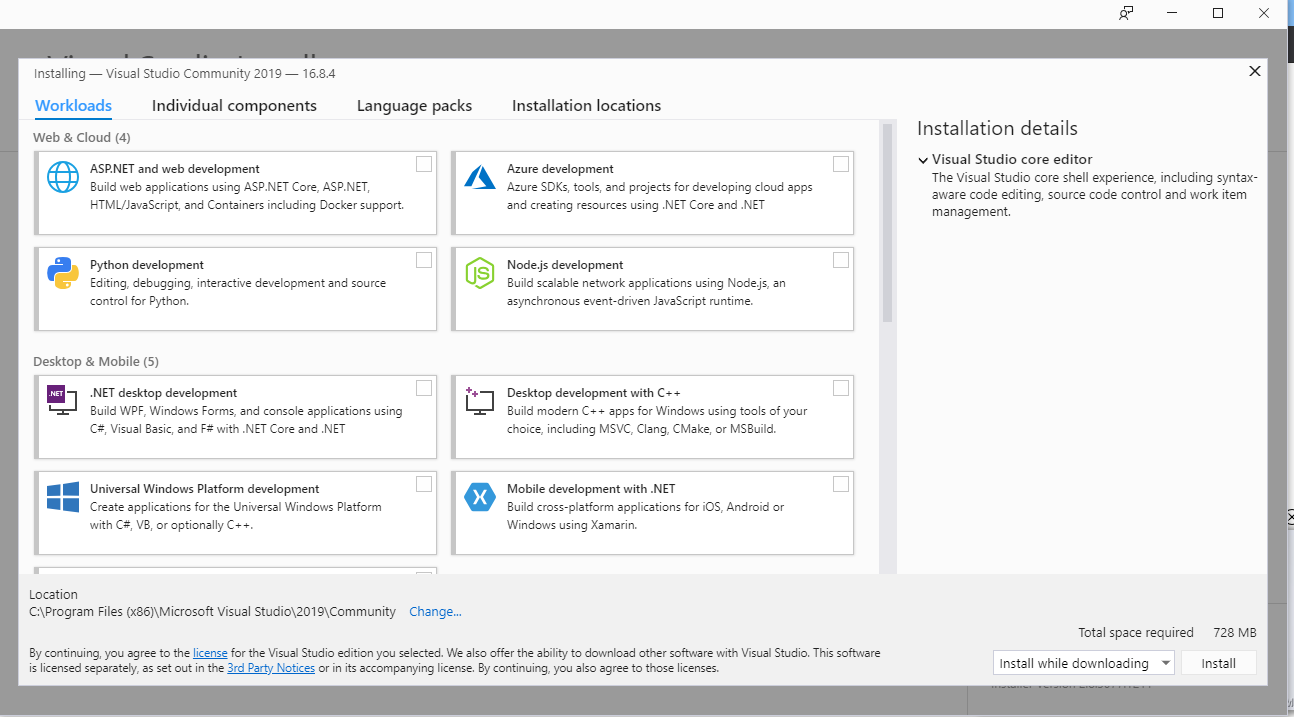Enable the Node.js development workload checkbox
The width and height of the screenshot is (1294, 717).
click(x=841, y=260)
